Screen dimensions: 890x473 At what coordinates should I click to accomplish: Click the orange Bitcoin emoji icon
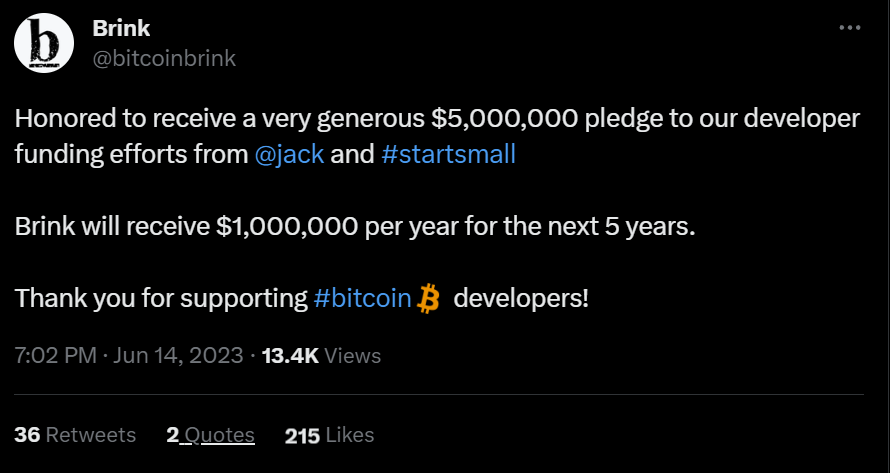(x=429, y=298)
